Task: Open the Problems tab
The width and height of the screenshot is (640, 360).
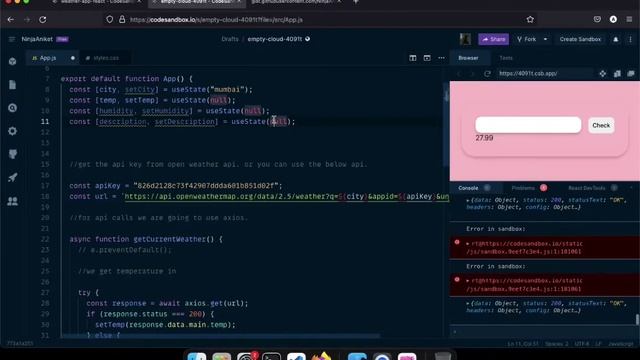Action: [523, 188]
